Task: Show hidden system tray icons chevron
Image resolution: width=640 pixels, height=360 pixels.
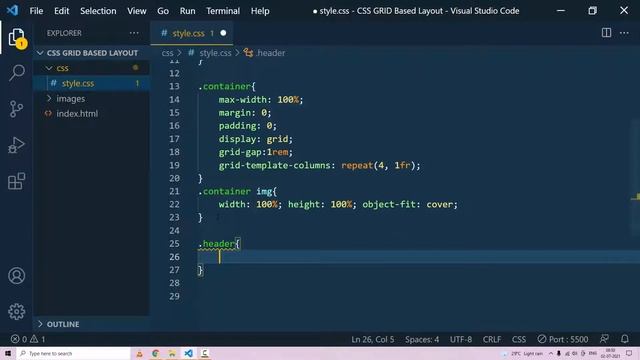Action: 551,353
